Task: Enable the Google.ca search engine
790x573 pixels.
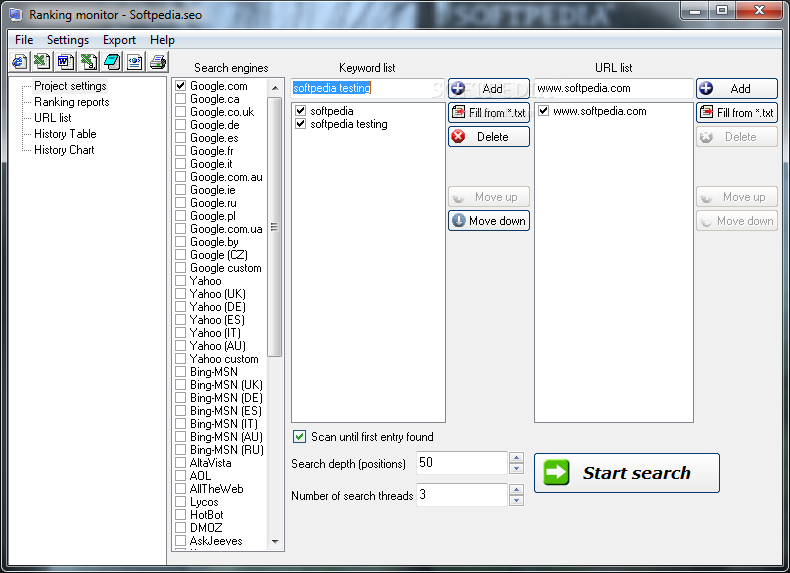Action: coord(180,99)
